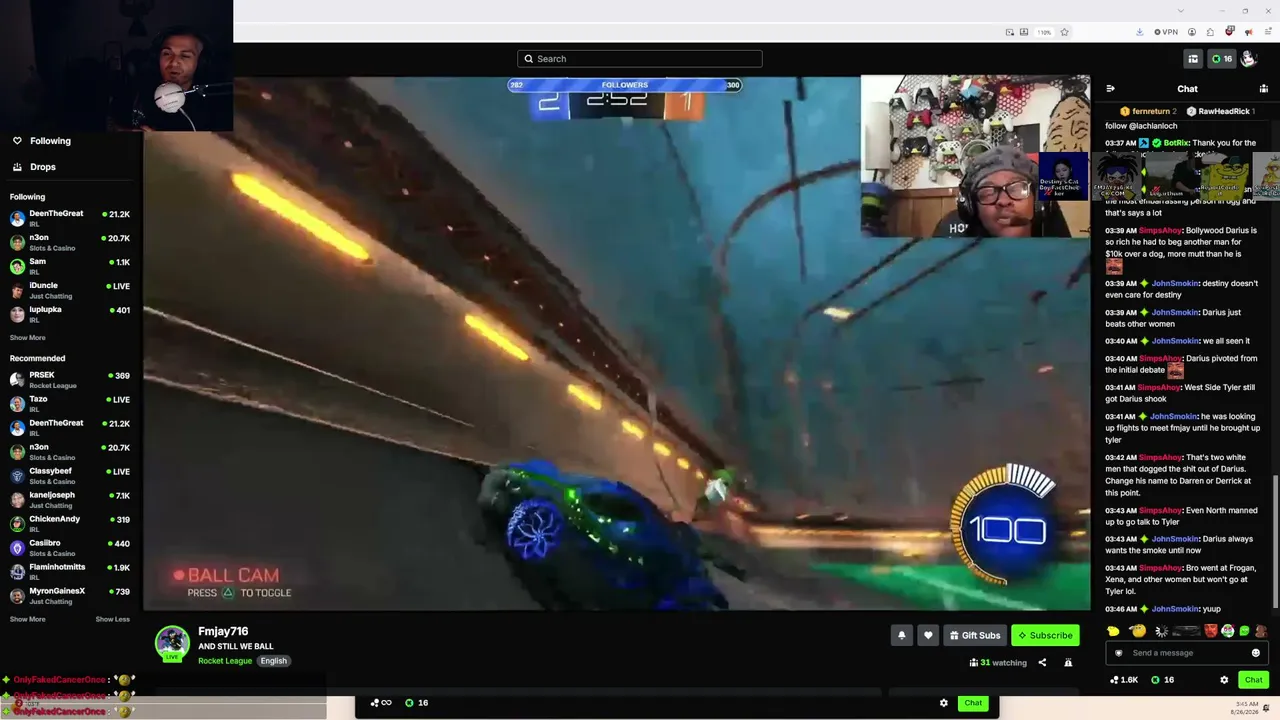Open Flaminhotmitts recommended channel

[x=70, y=571]
